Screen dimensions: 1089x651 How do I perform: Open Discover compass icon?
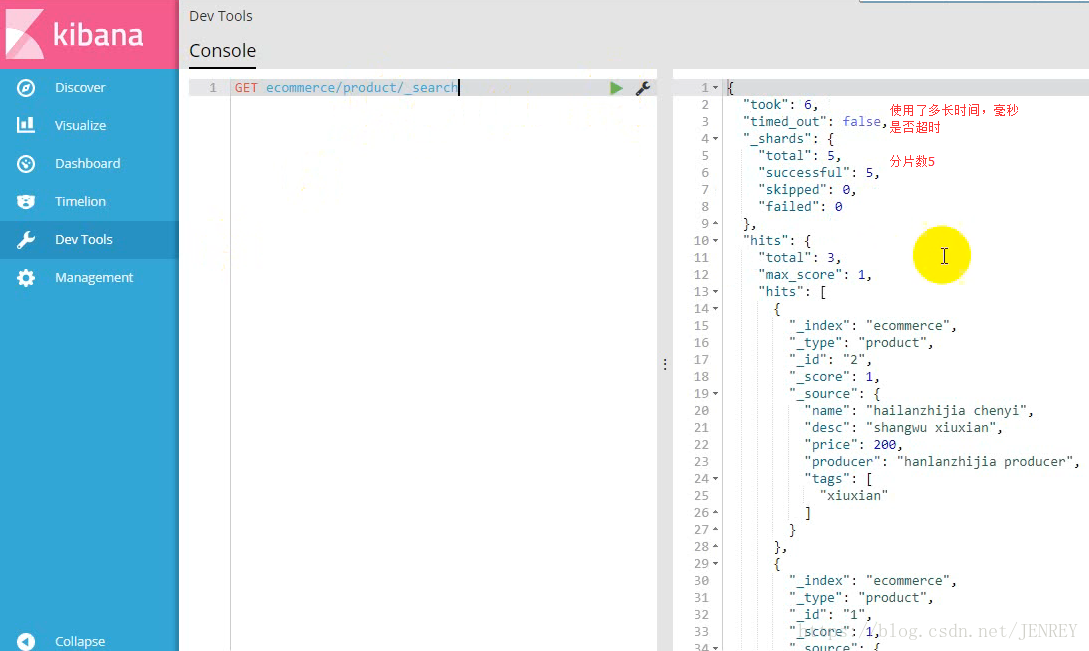coord(26,88)
